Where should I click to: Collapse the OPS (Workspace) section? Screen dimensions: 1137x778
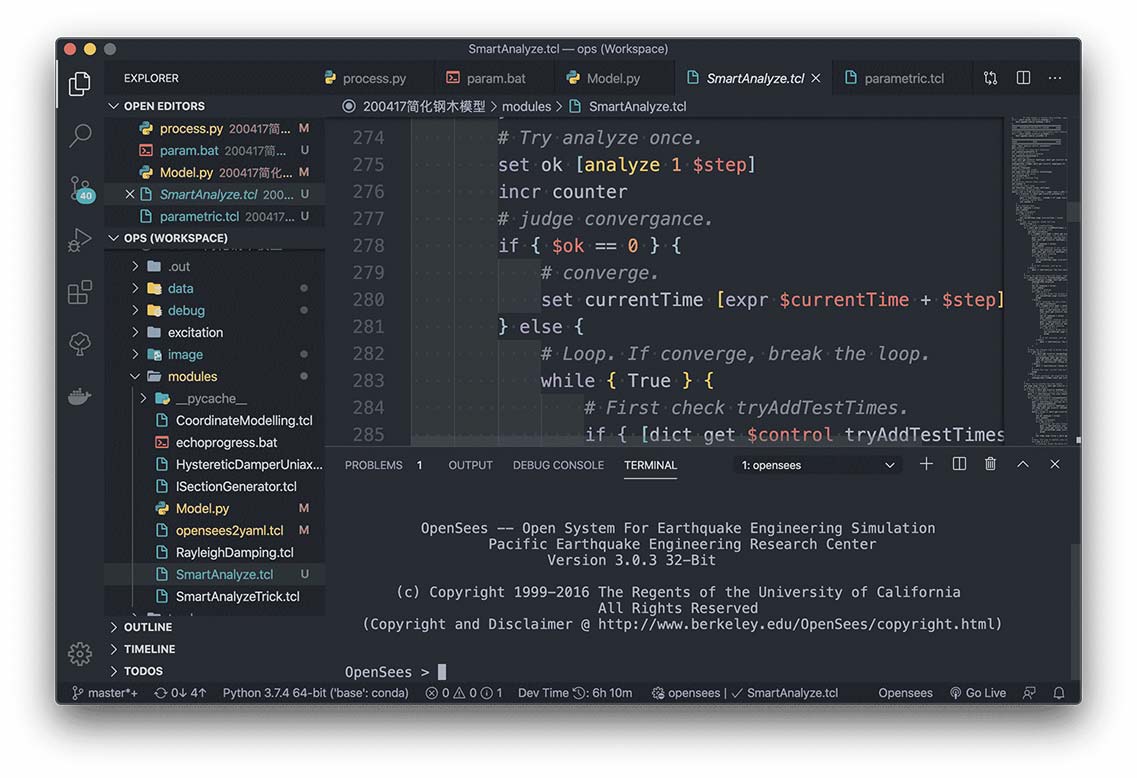click(215, 238)
